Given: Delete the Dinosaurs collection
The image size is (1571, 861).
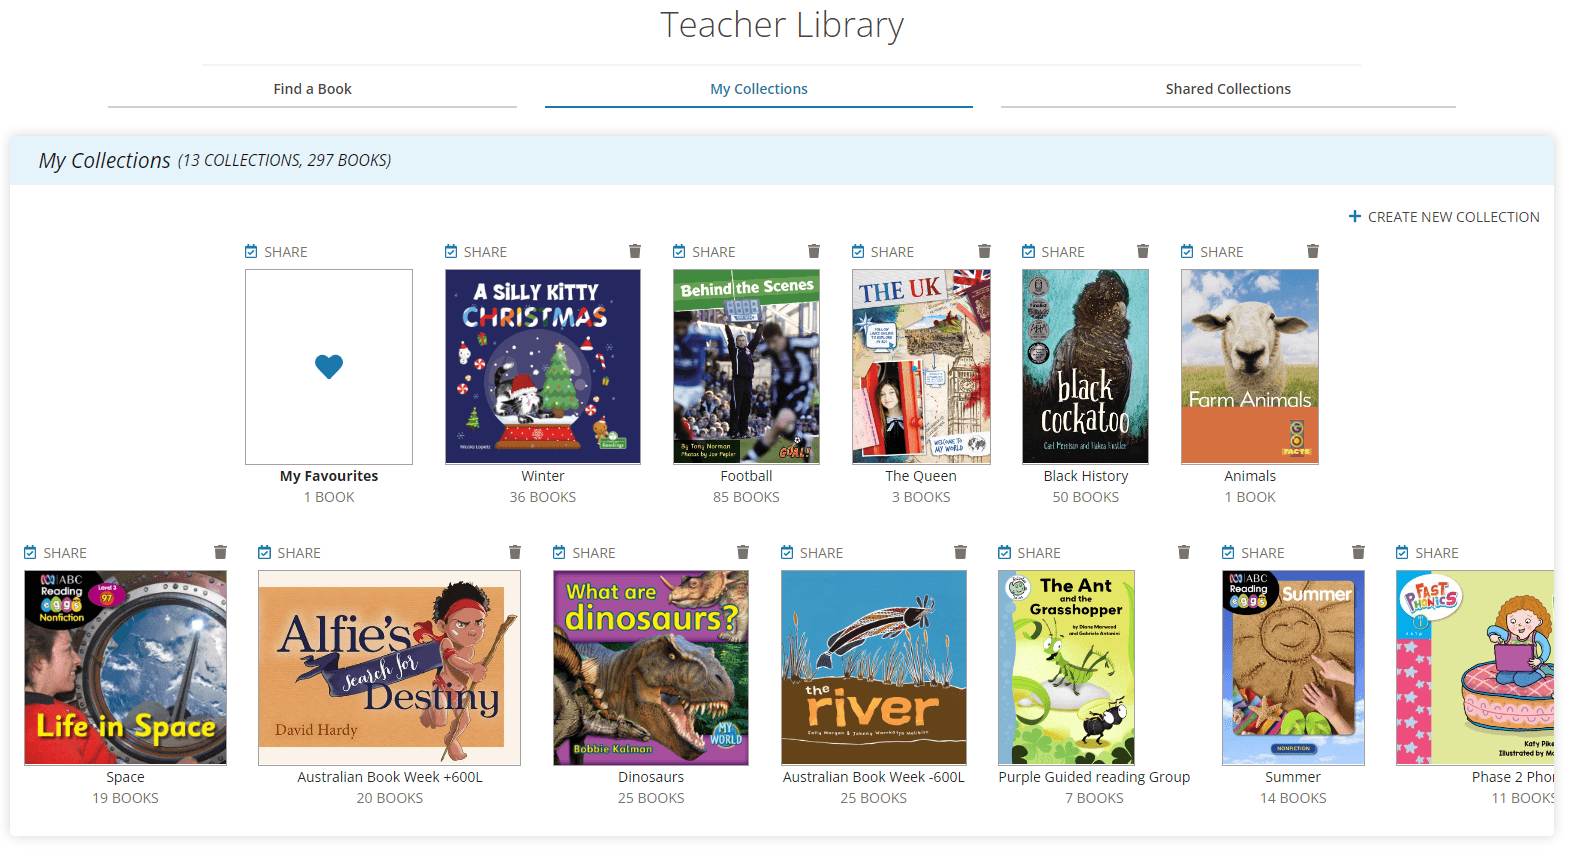Looking at the screenshot, I should pos(742,552).
